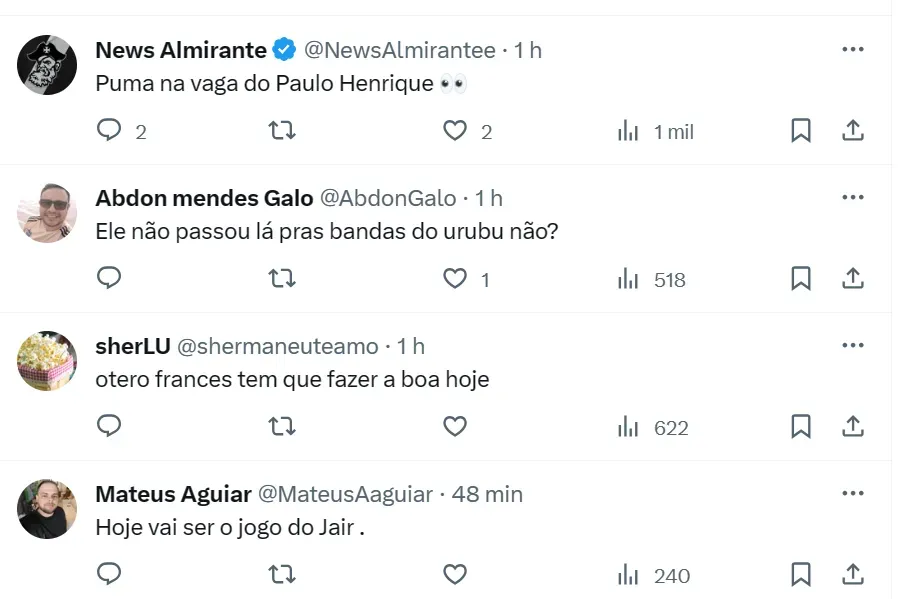This screenshot has height=599, width=914.
Task: Share the News Almirante tweet
Action: coord(853,131)
